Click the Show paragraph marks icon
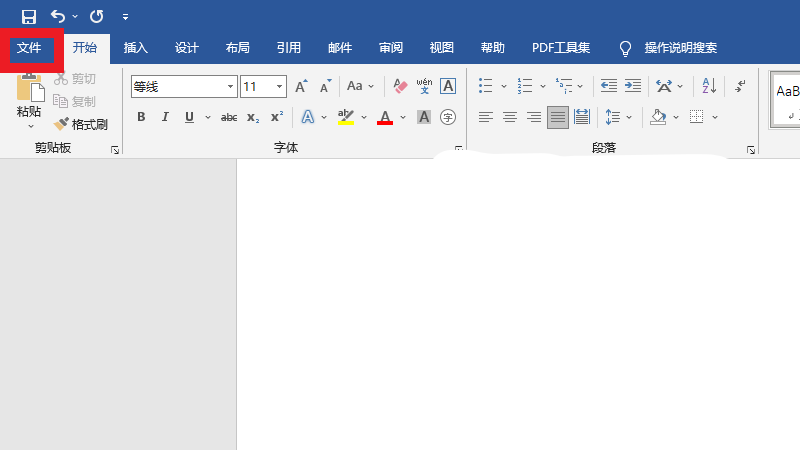The height and width of the screenshot is (450, 800). coord(740,86)
